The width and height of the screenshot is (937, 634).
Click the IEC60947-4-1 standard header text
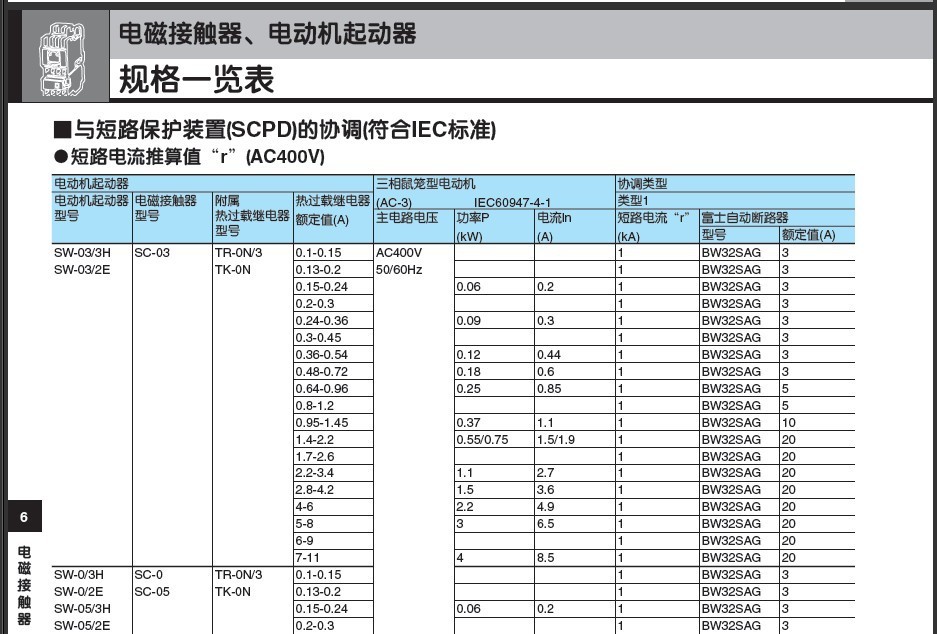click(x=515, y=201)
